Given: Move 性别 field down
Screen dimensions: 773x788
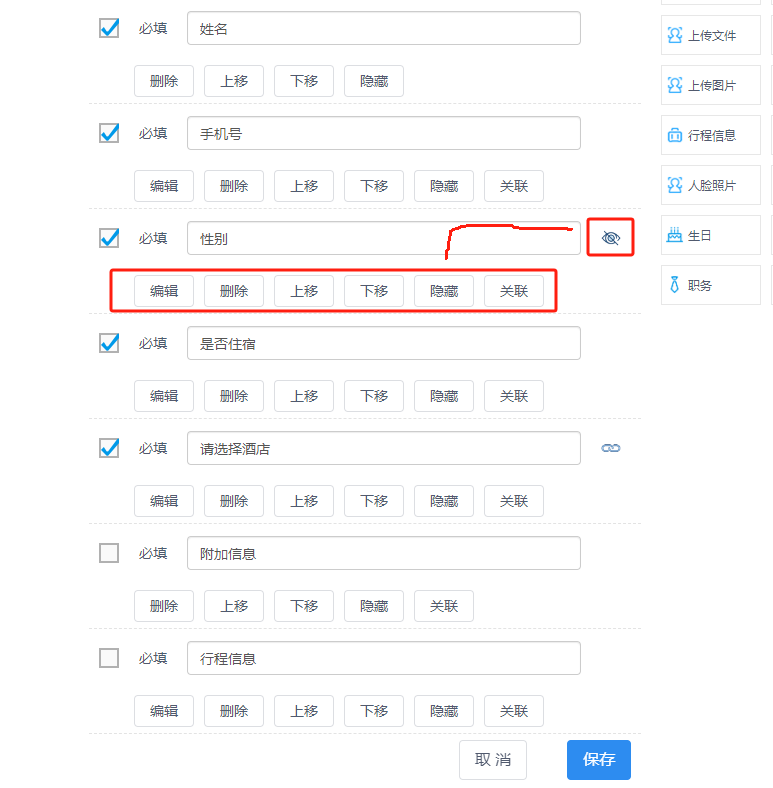Looking at the screenshot, I should click(374, 291).
